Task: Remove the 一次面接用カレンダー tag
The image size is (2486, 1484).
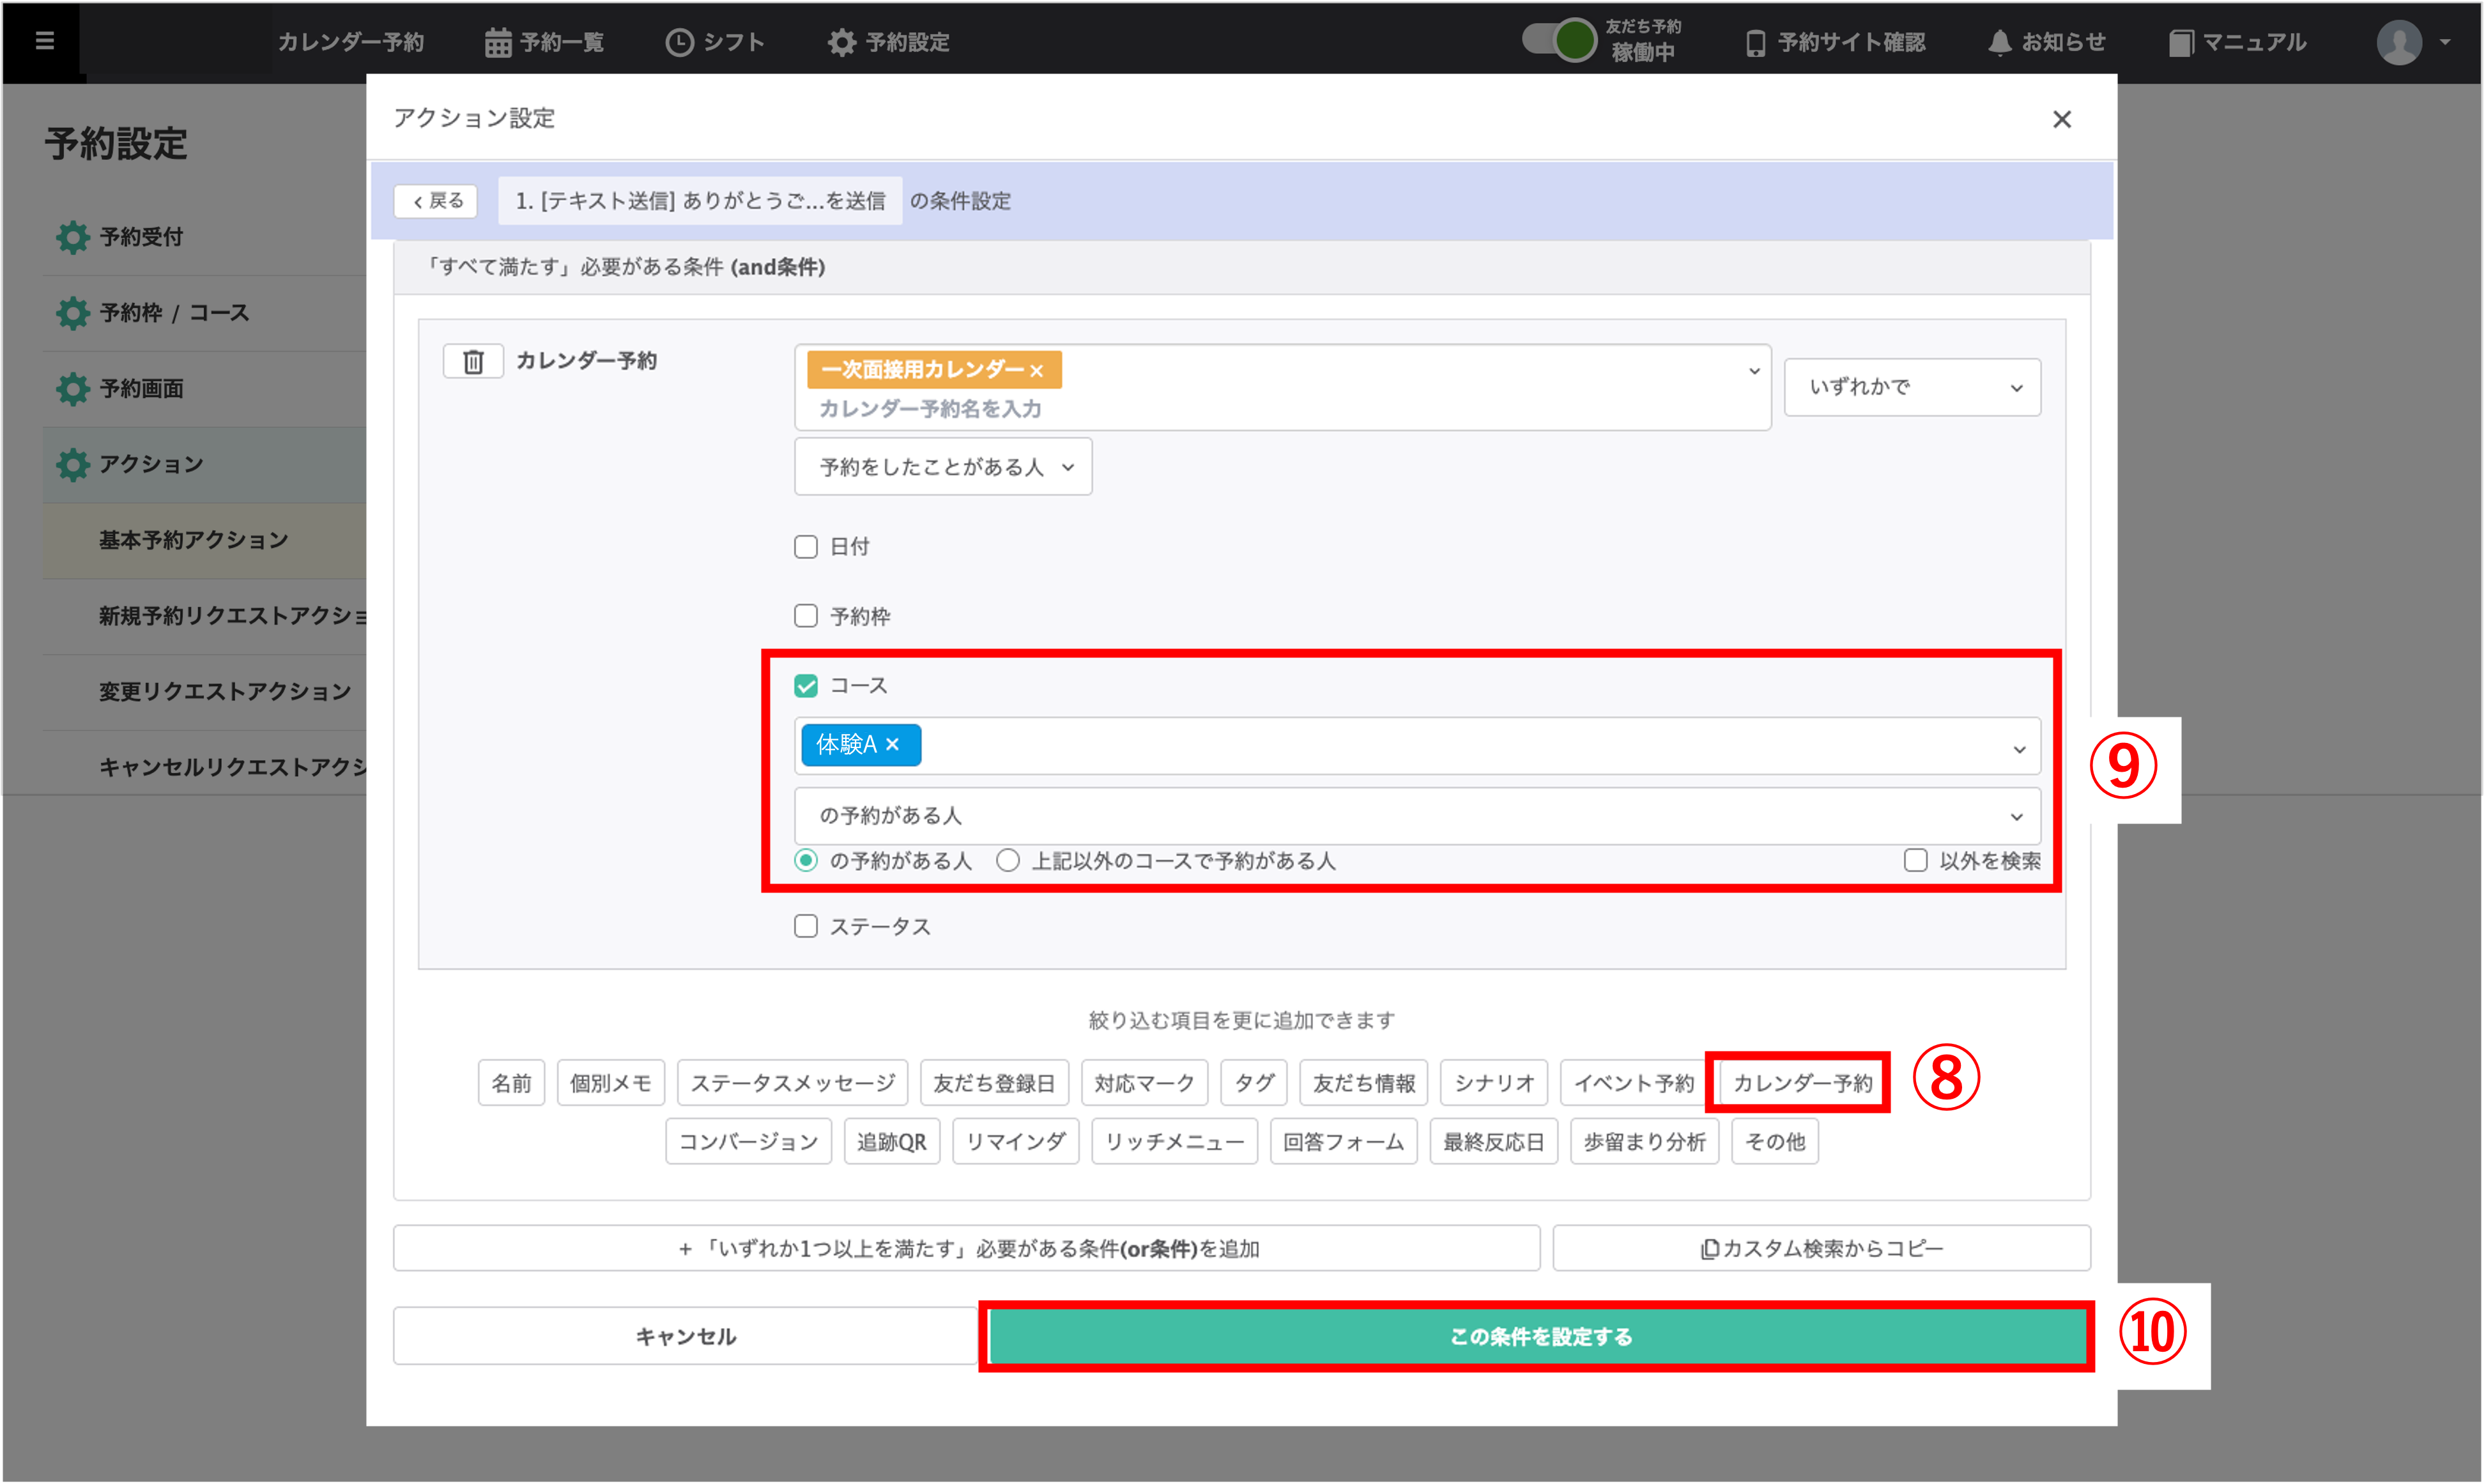Action: tap(1037, 371)
